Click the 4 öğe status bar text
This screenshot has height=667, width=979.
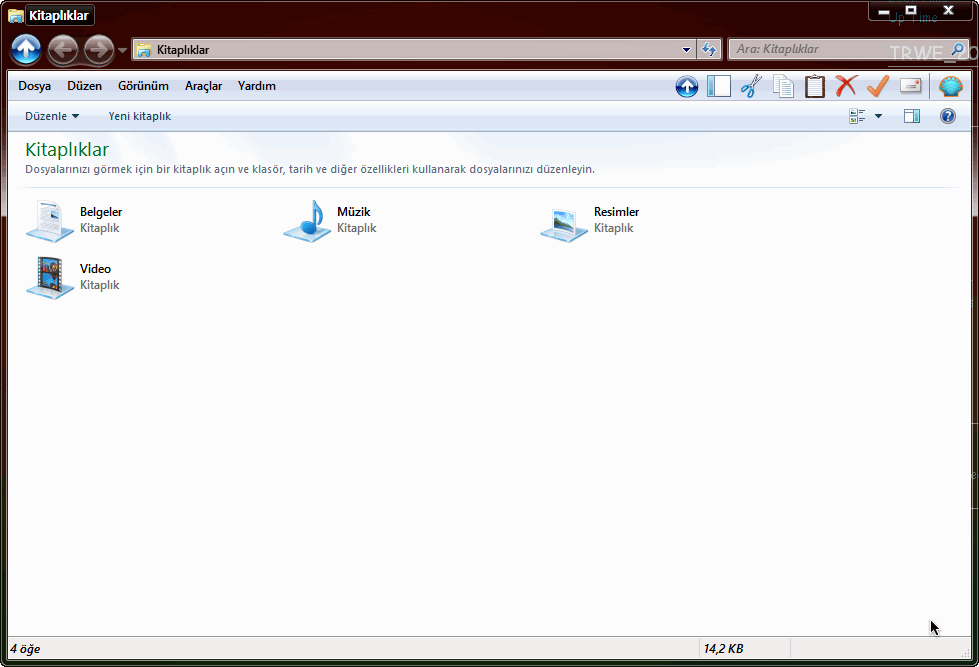pyautogui.click(x=26, y=649)
